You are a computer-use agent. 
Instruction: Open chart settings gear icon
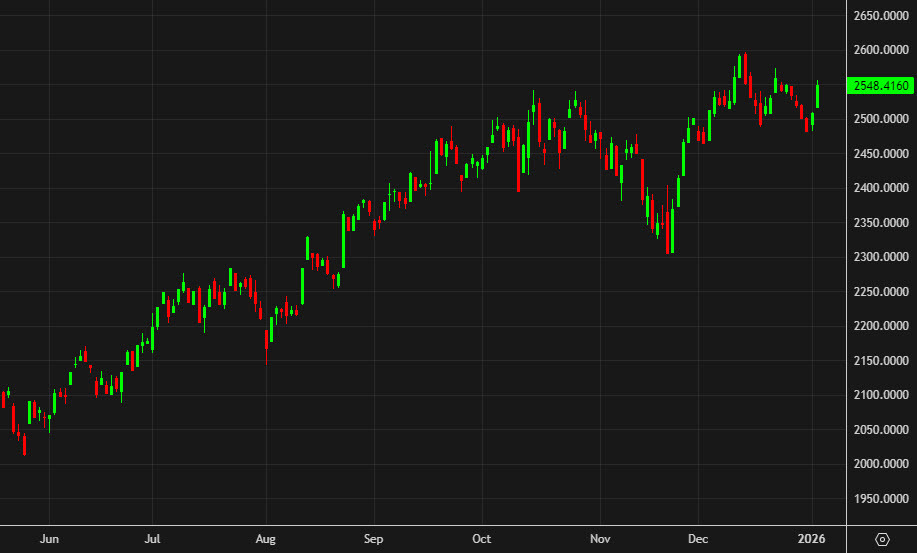pos(882,539)
